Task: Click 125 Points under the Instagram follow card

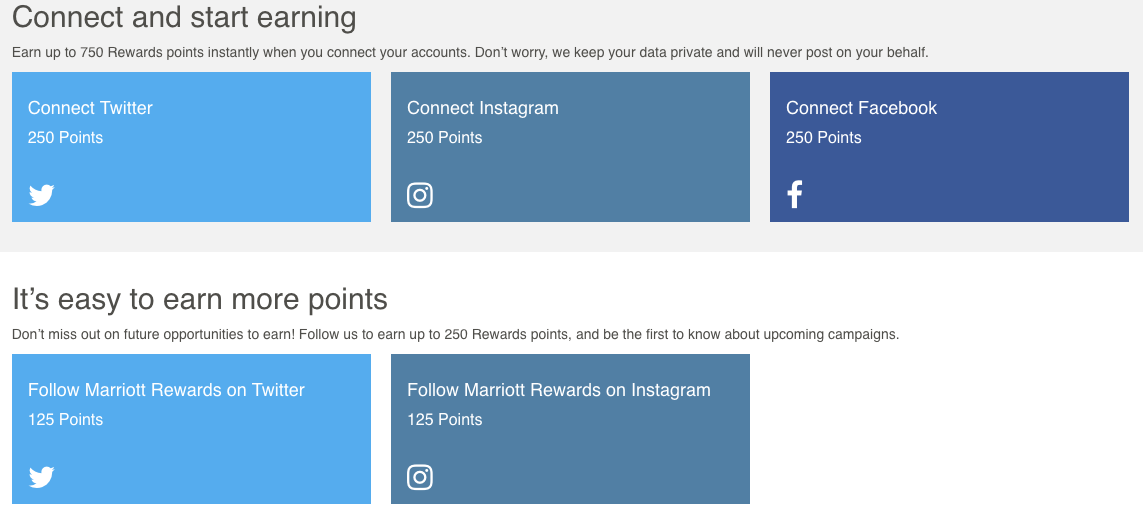Action: click(x=445, y=420)
